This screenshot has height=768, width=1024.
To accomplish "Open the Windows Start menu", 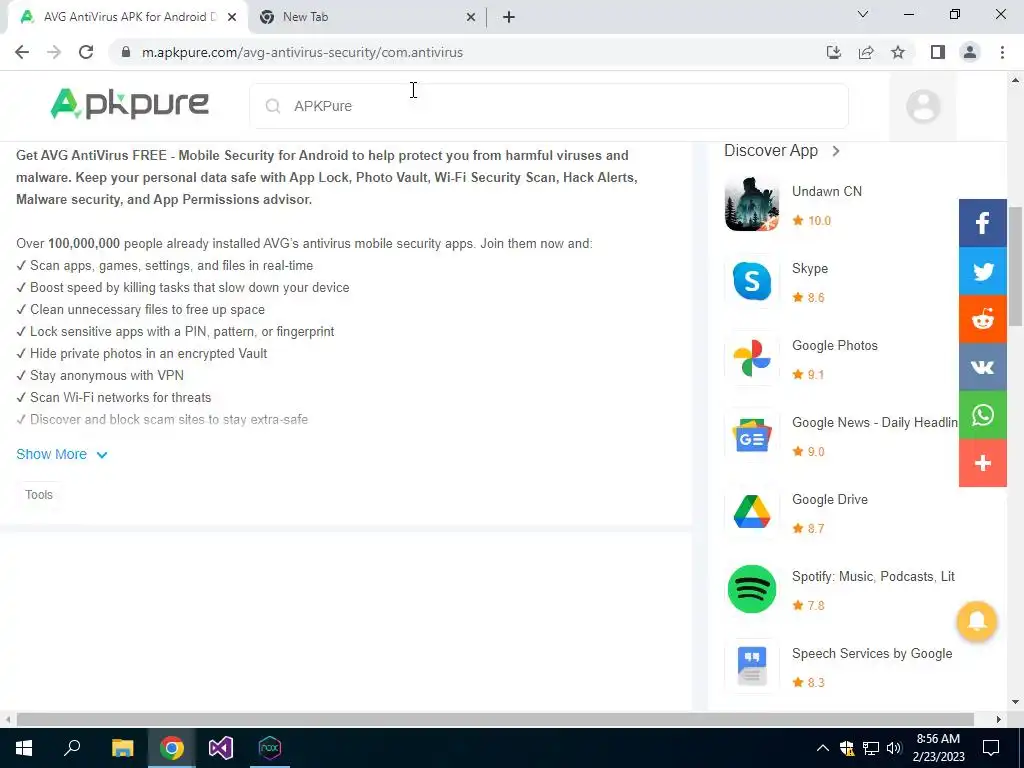I will 24,748.
